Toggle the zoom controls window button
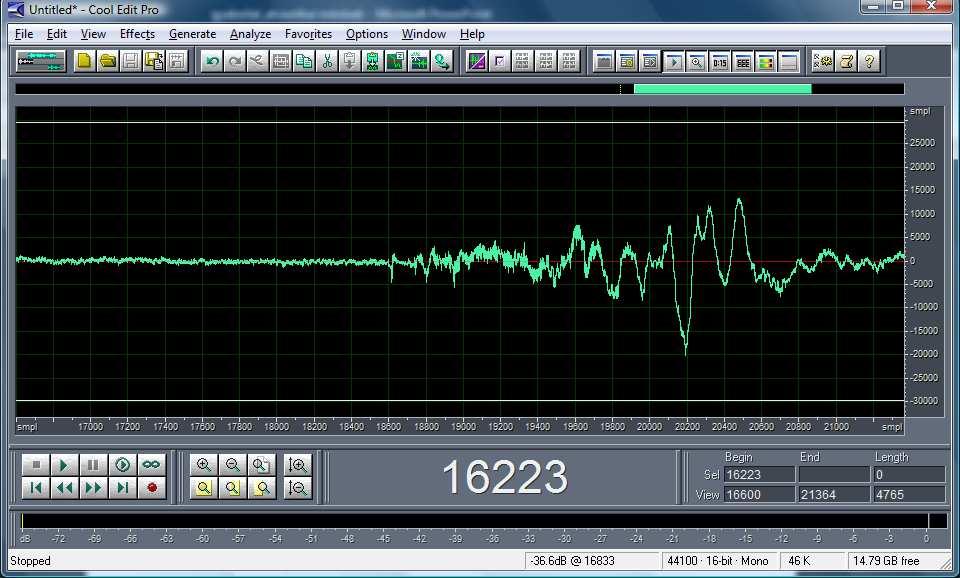 coord(696,61)
